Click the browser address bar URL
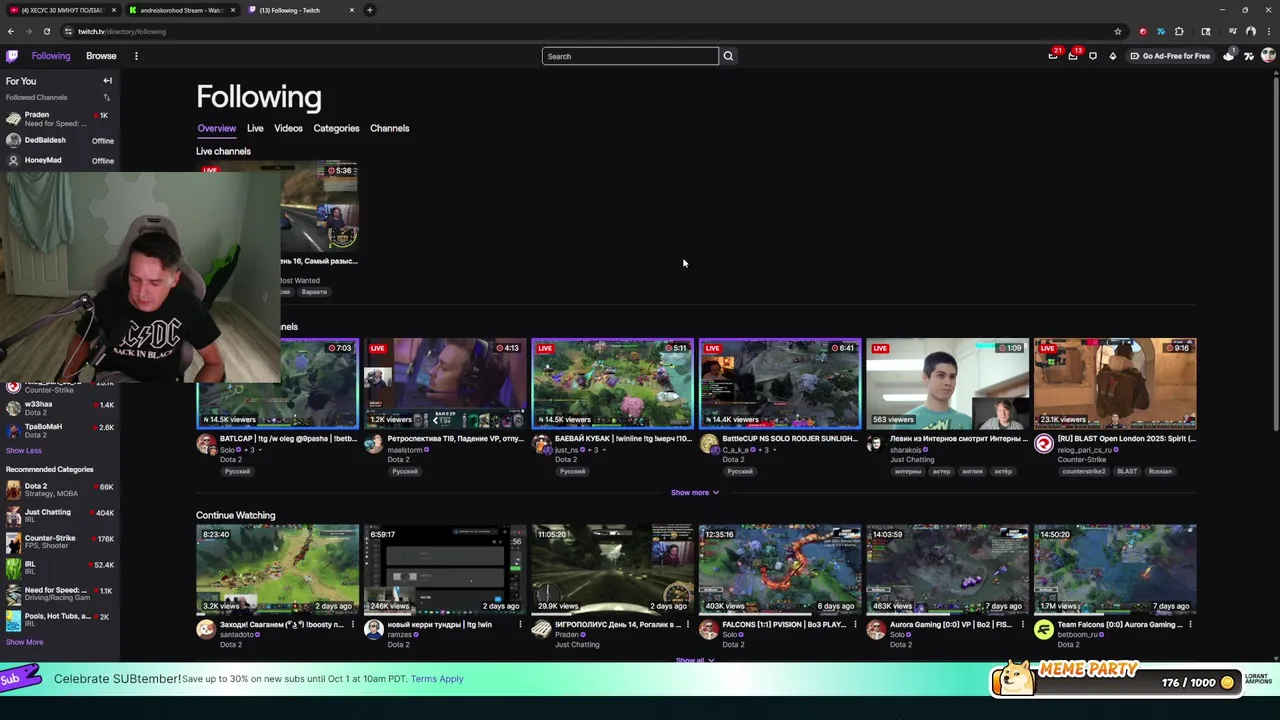 click(122, 31)
